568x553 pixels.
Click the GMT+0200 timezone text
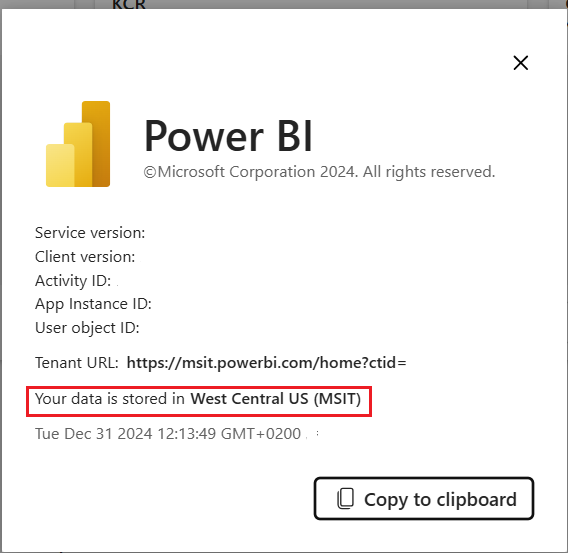(x=261, y=433)
